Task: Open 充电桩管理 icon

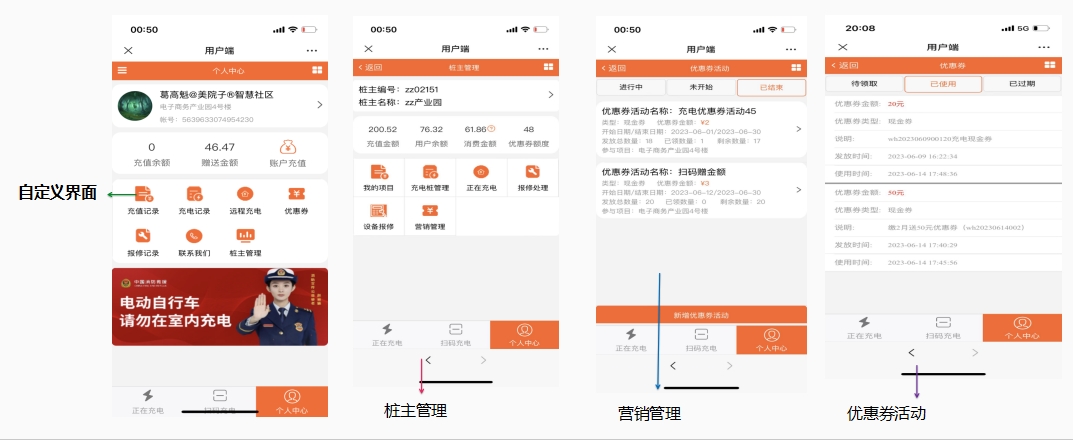Action: tap(430, 172)
